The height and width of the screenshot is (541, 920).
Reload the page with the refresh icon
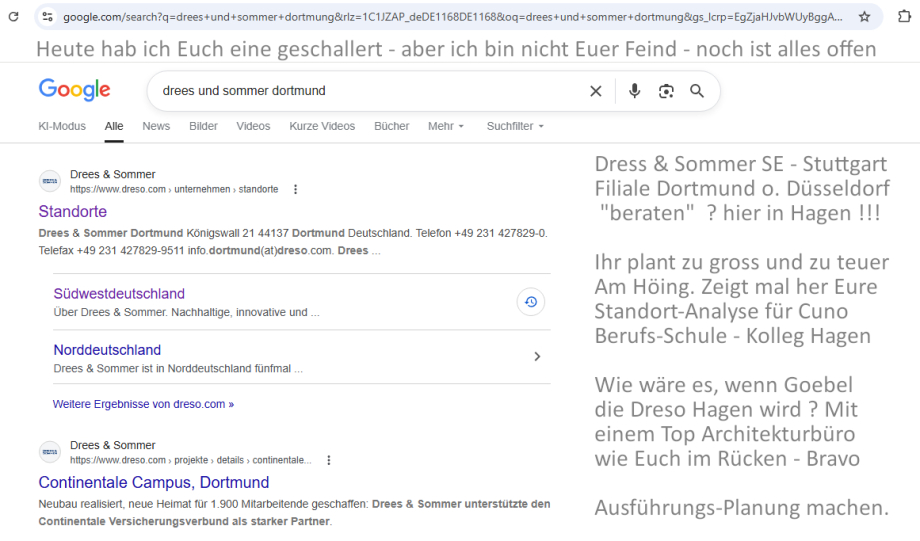coord(13,16)
